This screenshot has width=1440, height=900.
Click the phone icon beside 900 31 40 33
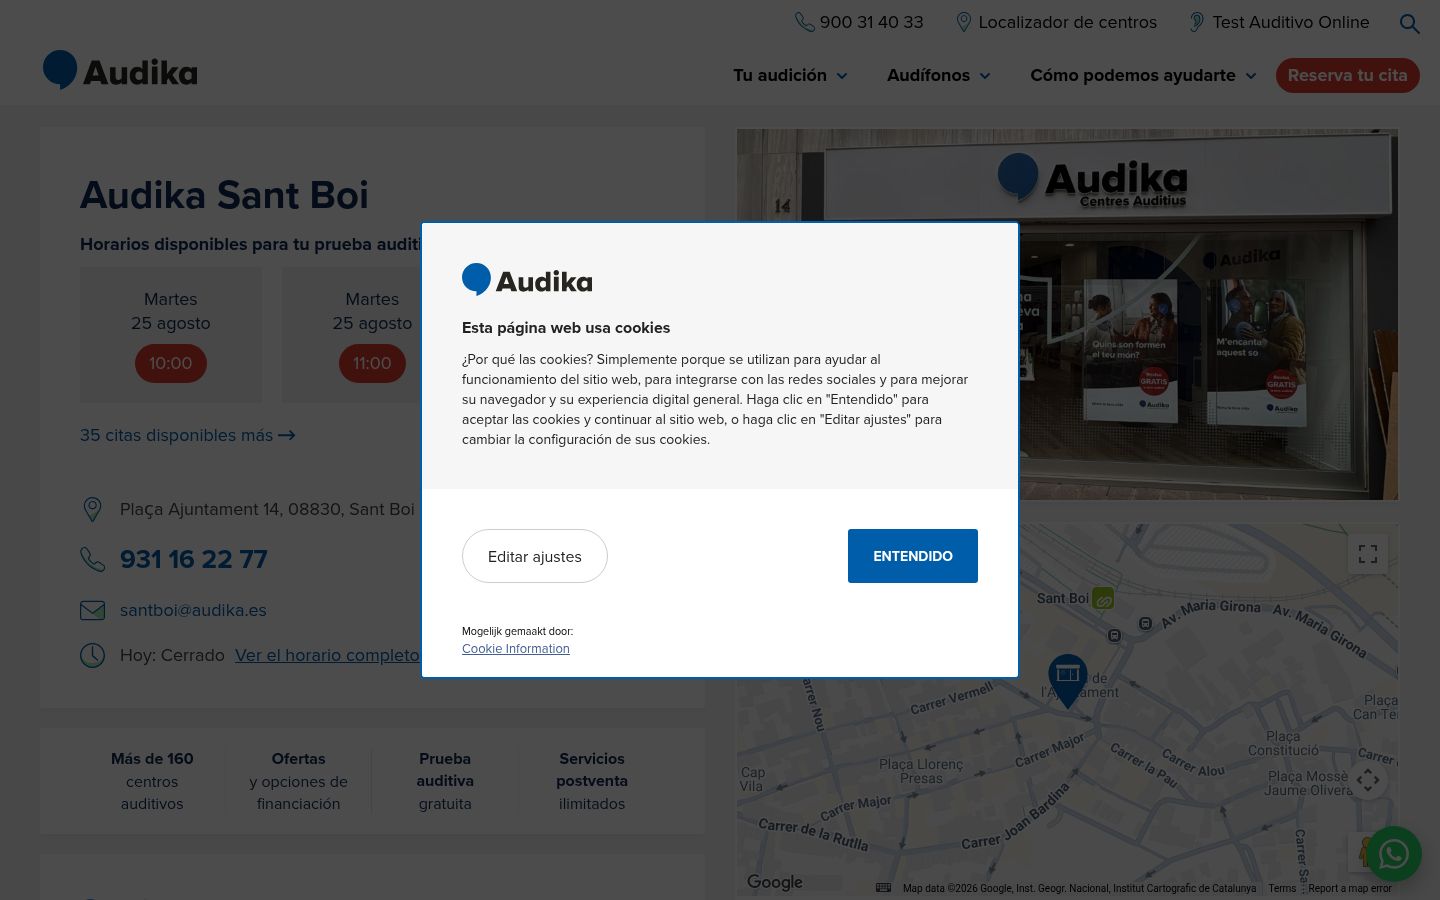(x=804, y=22)
